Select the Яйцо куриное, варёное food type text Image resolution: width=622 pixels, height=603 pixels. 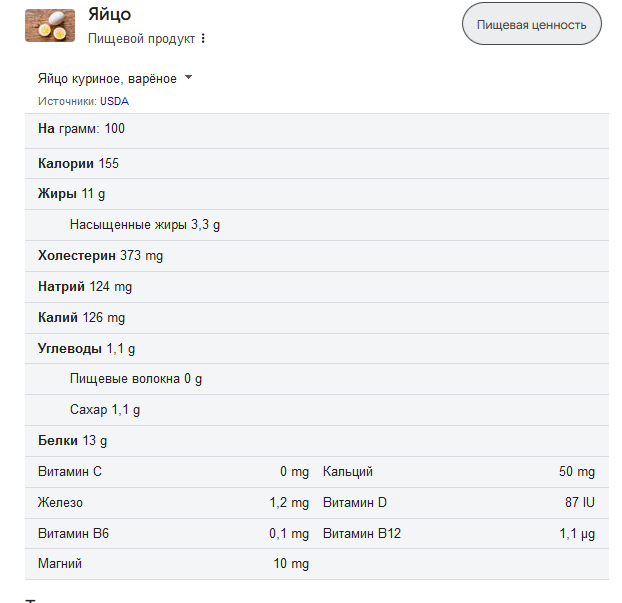107,79
